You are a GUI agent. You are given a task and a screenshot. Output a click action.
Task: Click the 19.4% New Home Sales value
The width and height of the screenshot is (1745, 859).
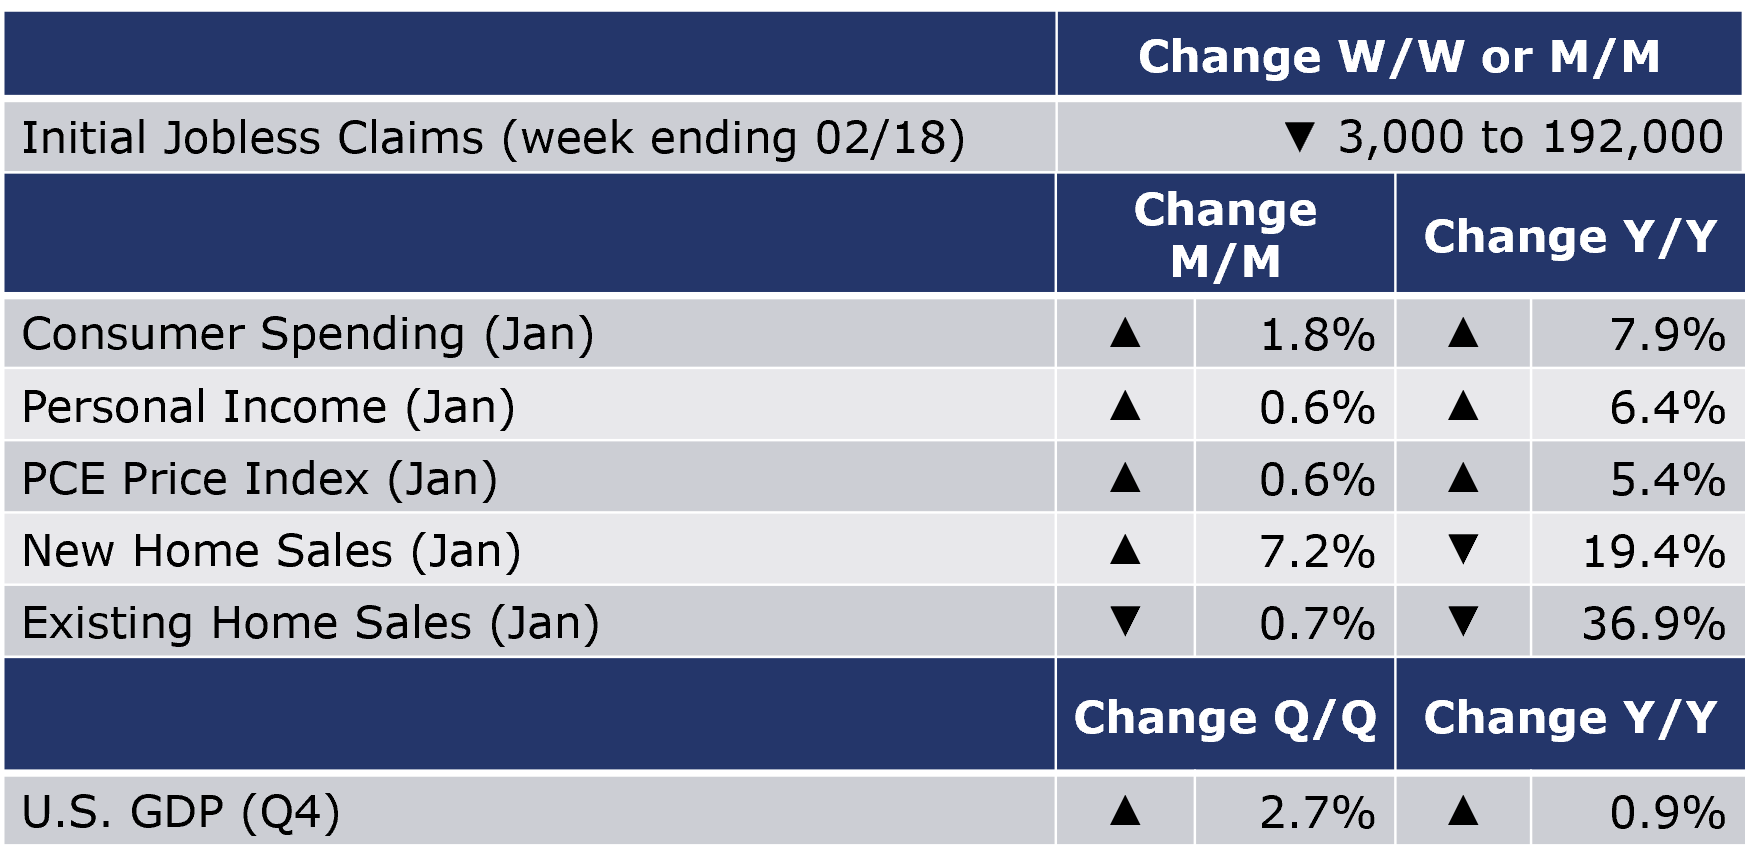[1654, 551]
